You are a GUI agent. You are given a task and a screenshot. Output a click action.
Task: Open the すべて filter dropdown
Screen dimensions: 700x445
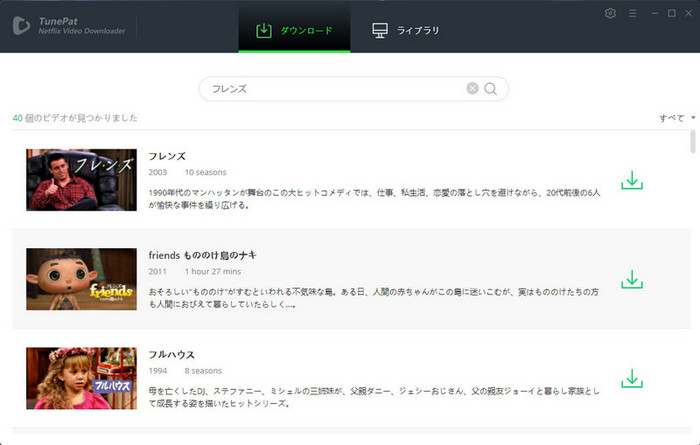pos(677,118)
